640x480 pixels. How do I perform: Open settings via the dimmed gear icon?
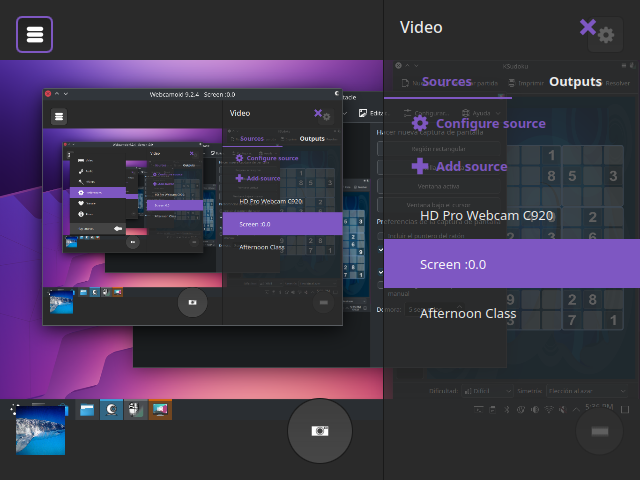pyautogui.click(x=606, y=35)
